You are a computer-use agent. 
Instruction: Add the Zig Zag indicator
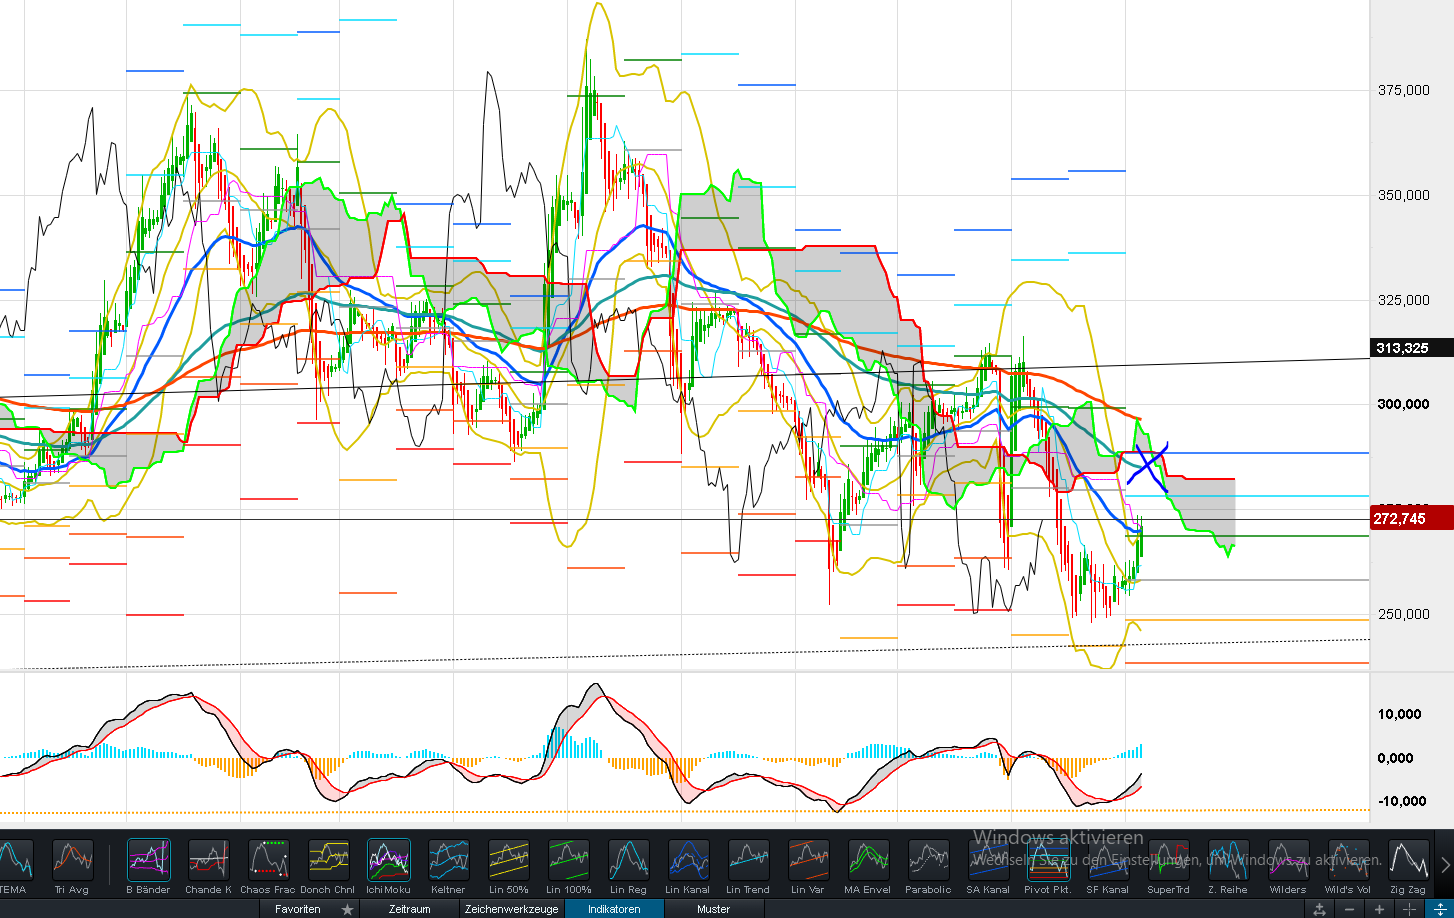1408,866
